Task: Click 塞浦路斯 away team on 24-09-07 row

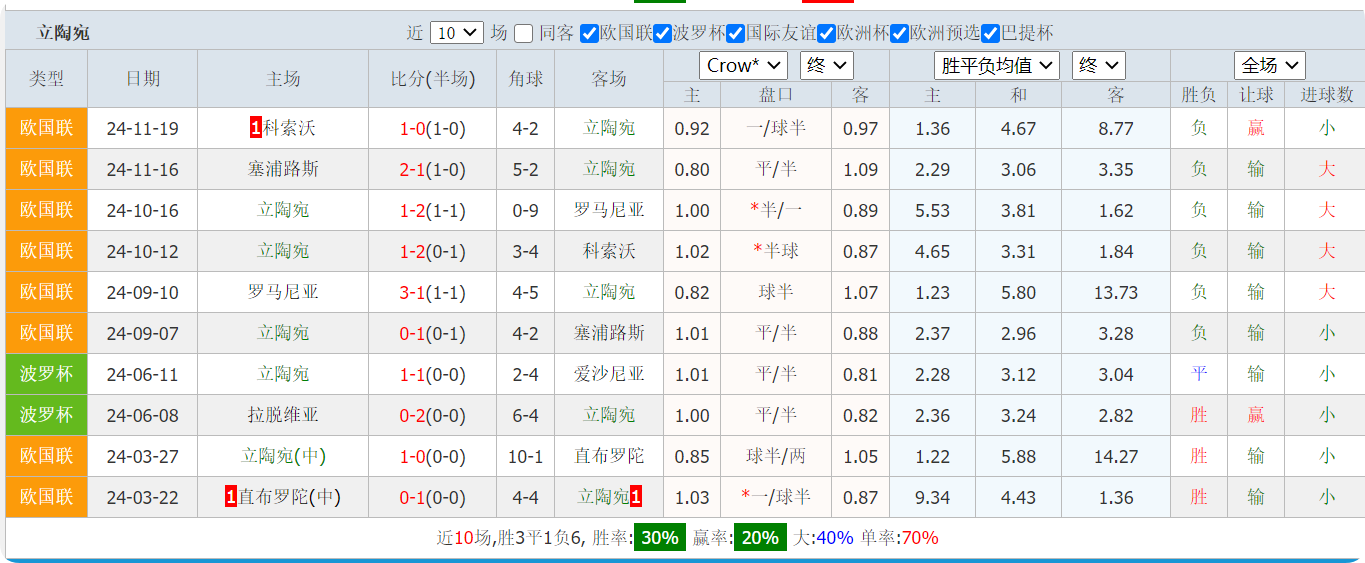Action: (609, 333)
